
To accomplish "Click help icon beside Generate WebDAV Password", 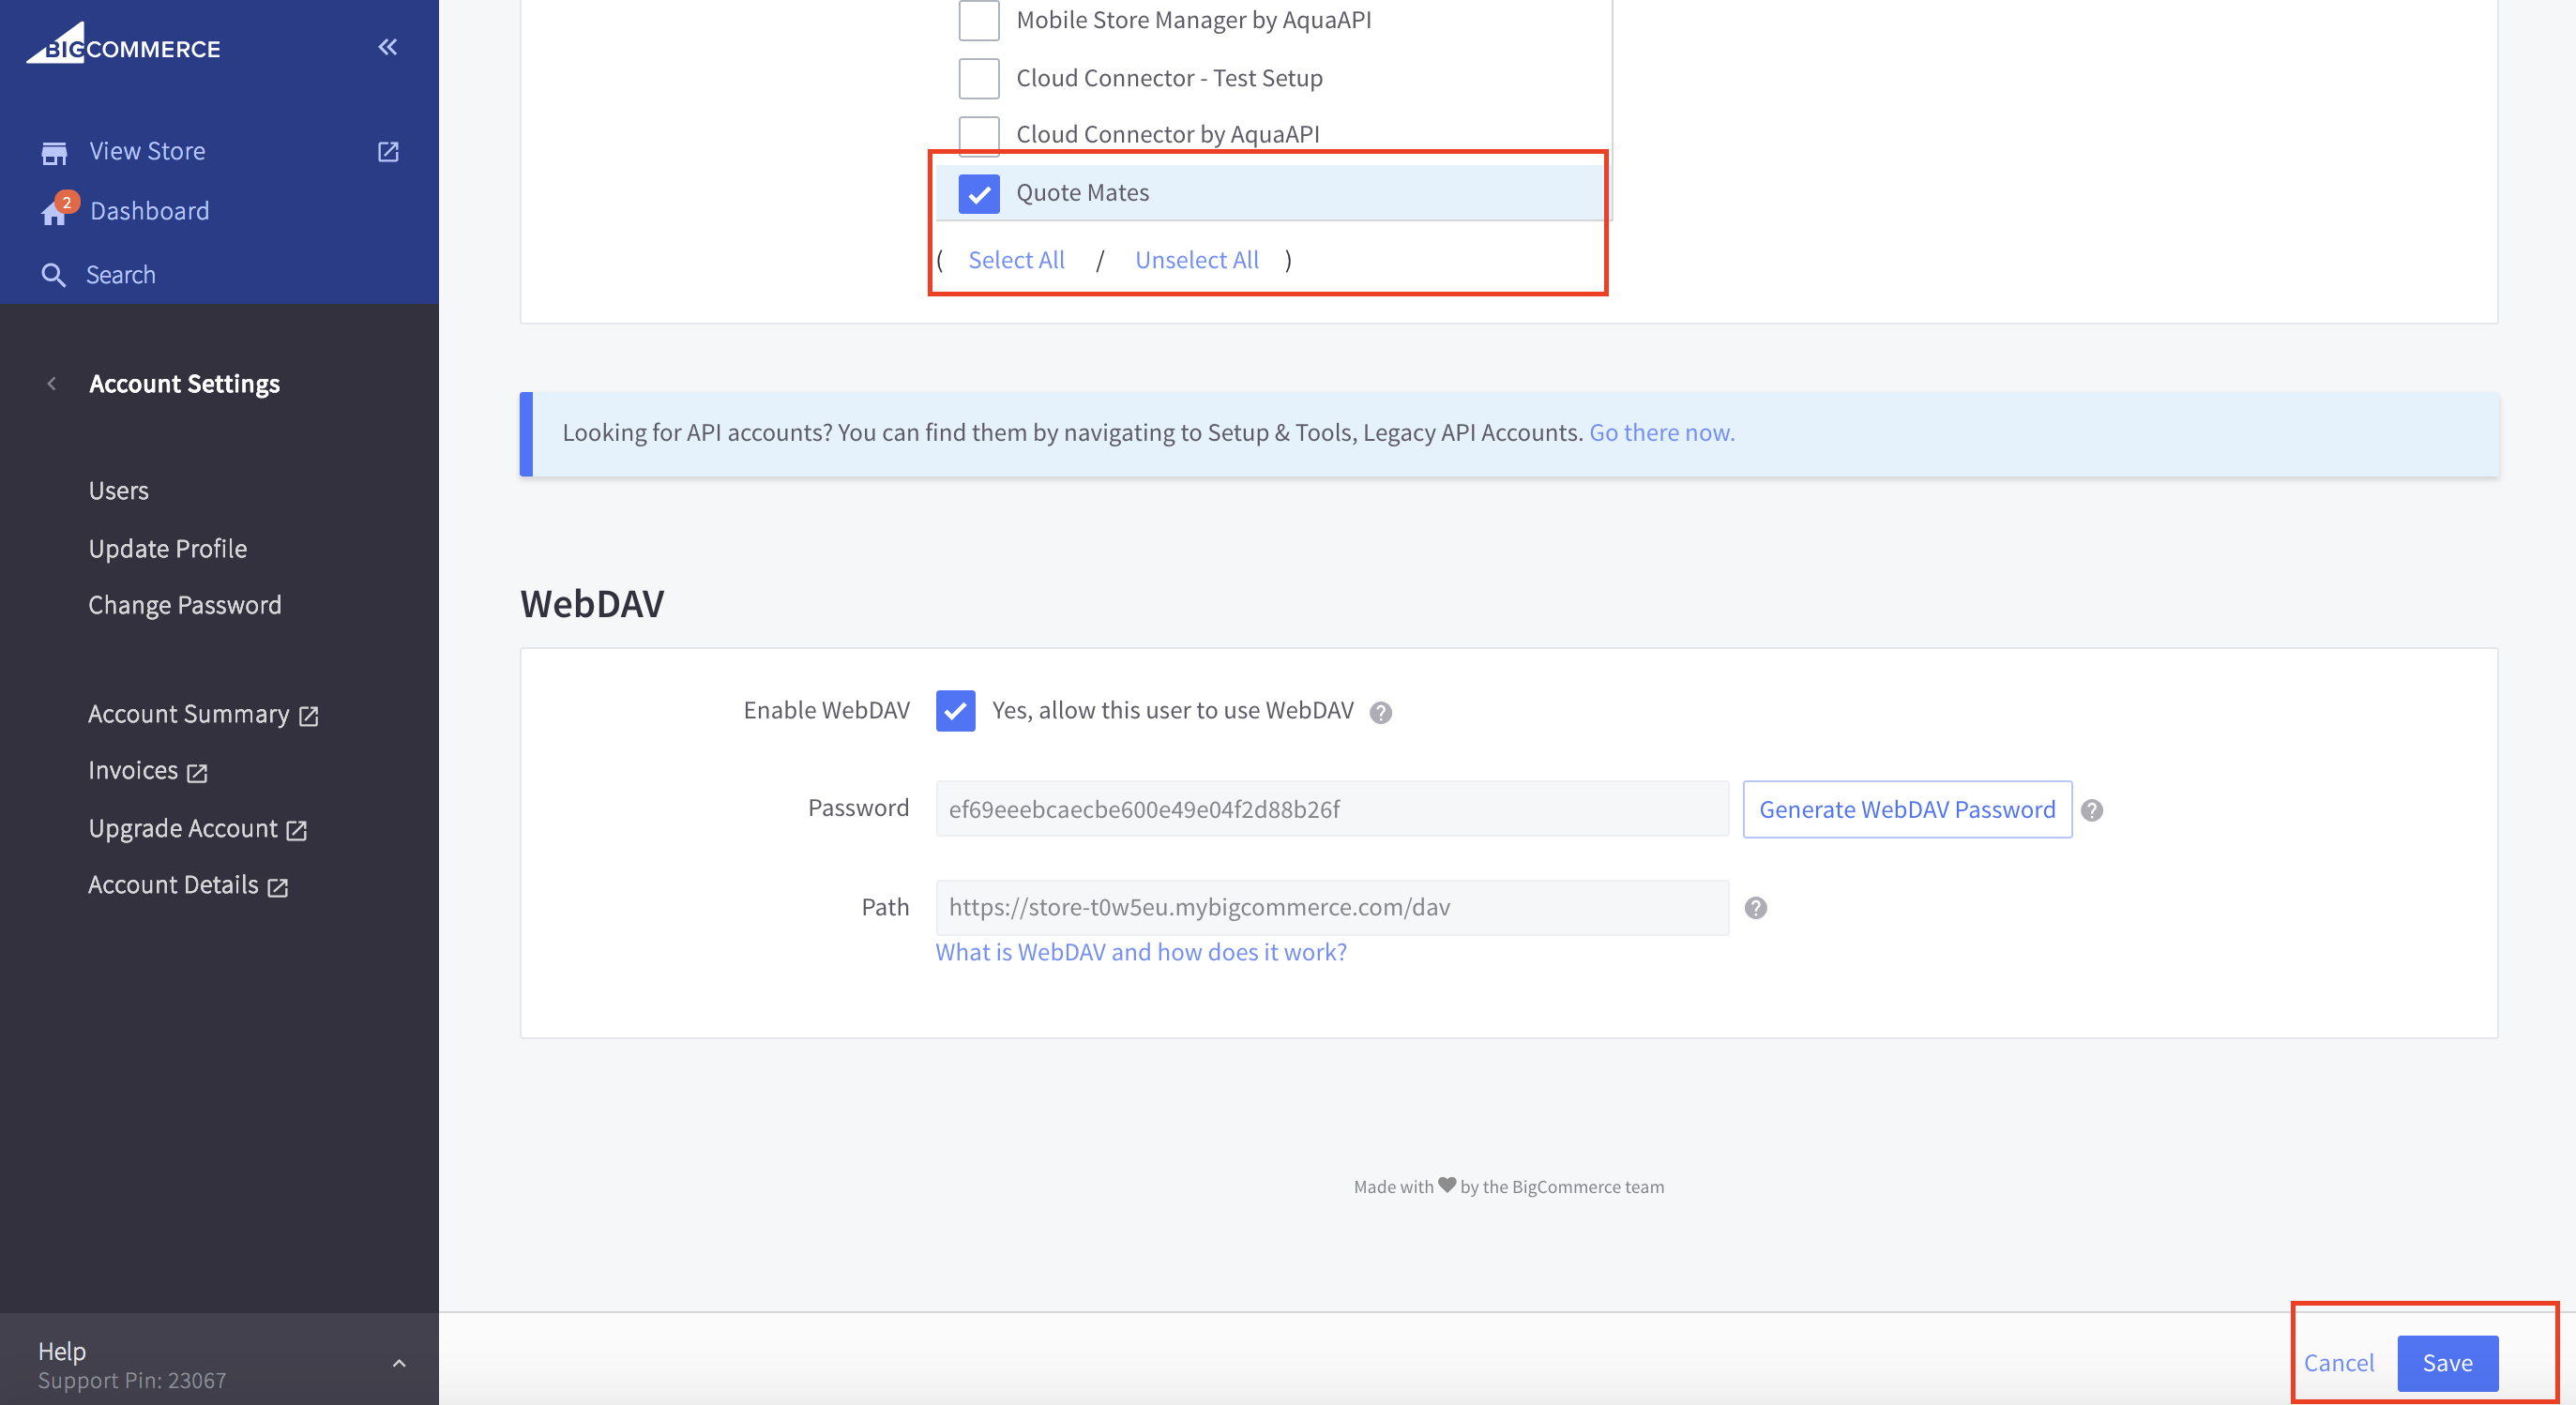I will pyautogui.click(x=2091, y=810).
